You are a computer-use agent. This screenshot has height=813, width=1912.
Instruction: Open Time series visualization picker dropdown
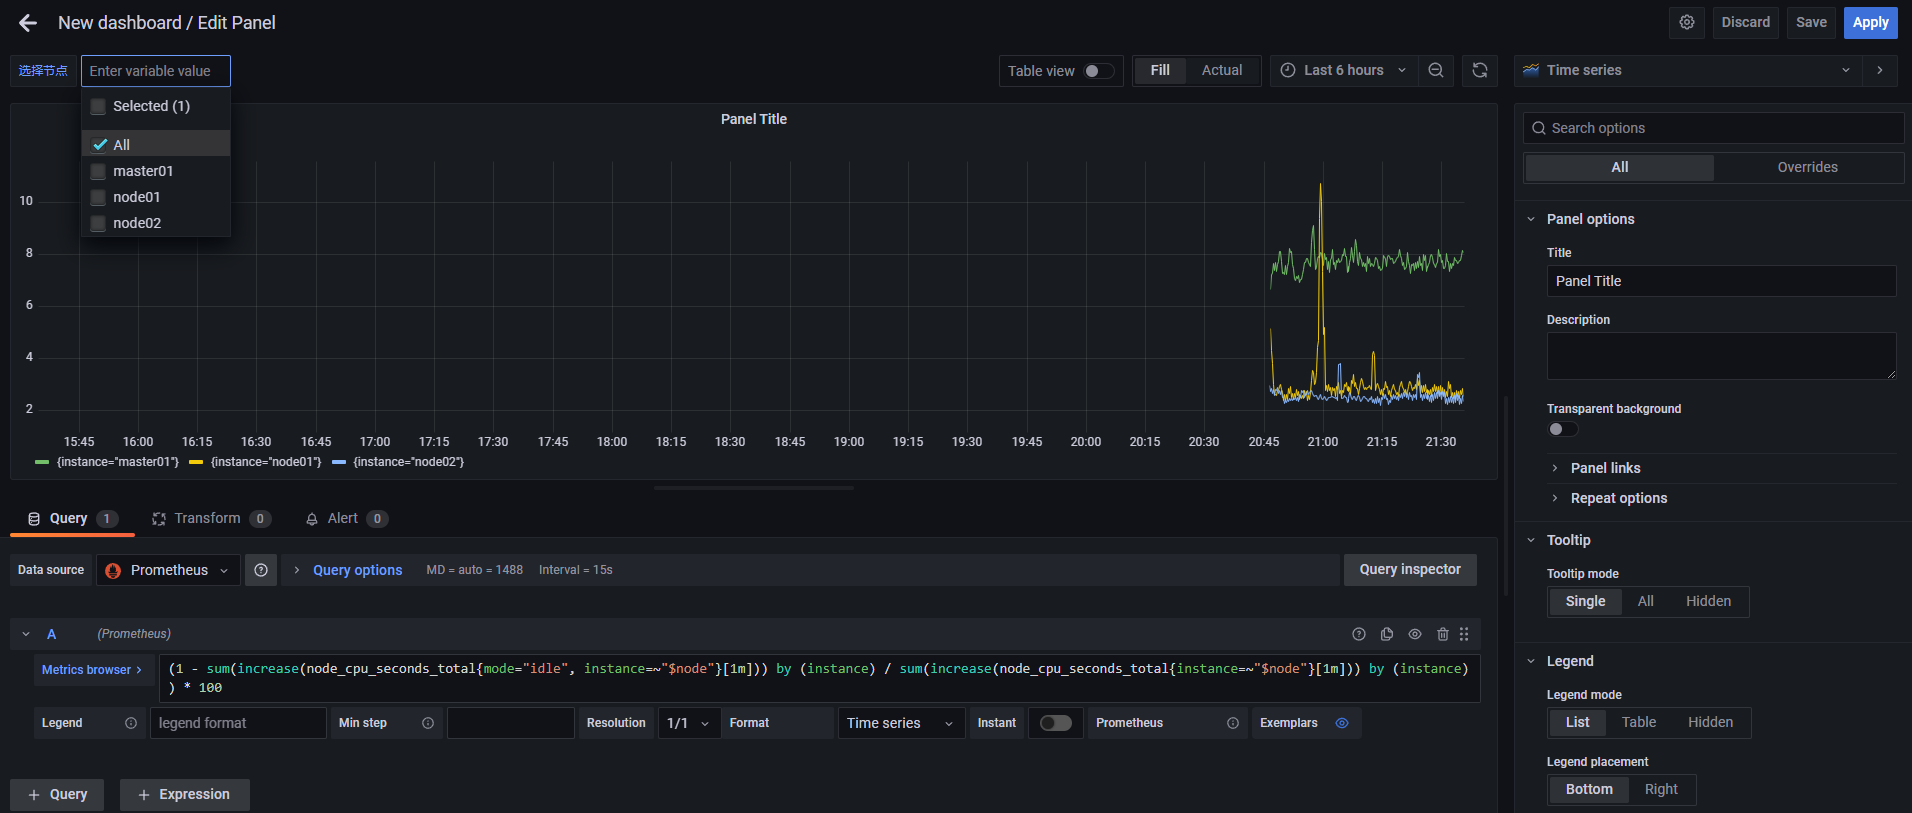coord(1688,70)
